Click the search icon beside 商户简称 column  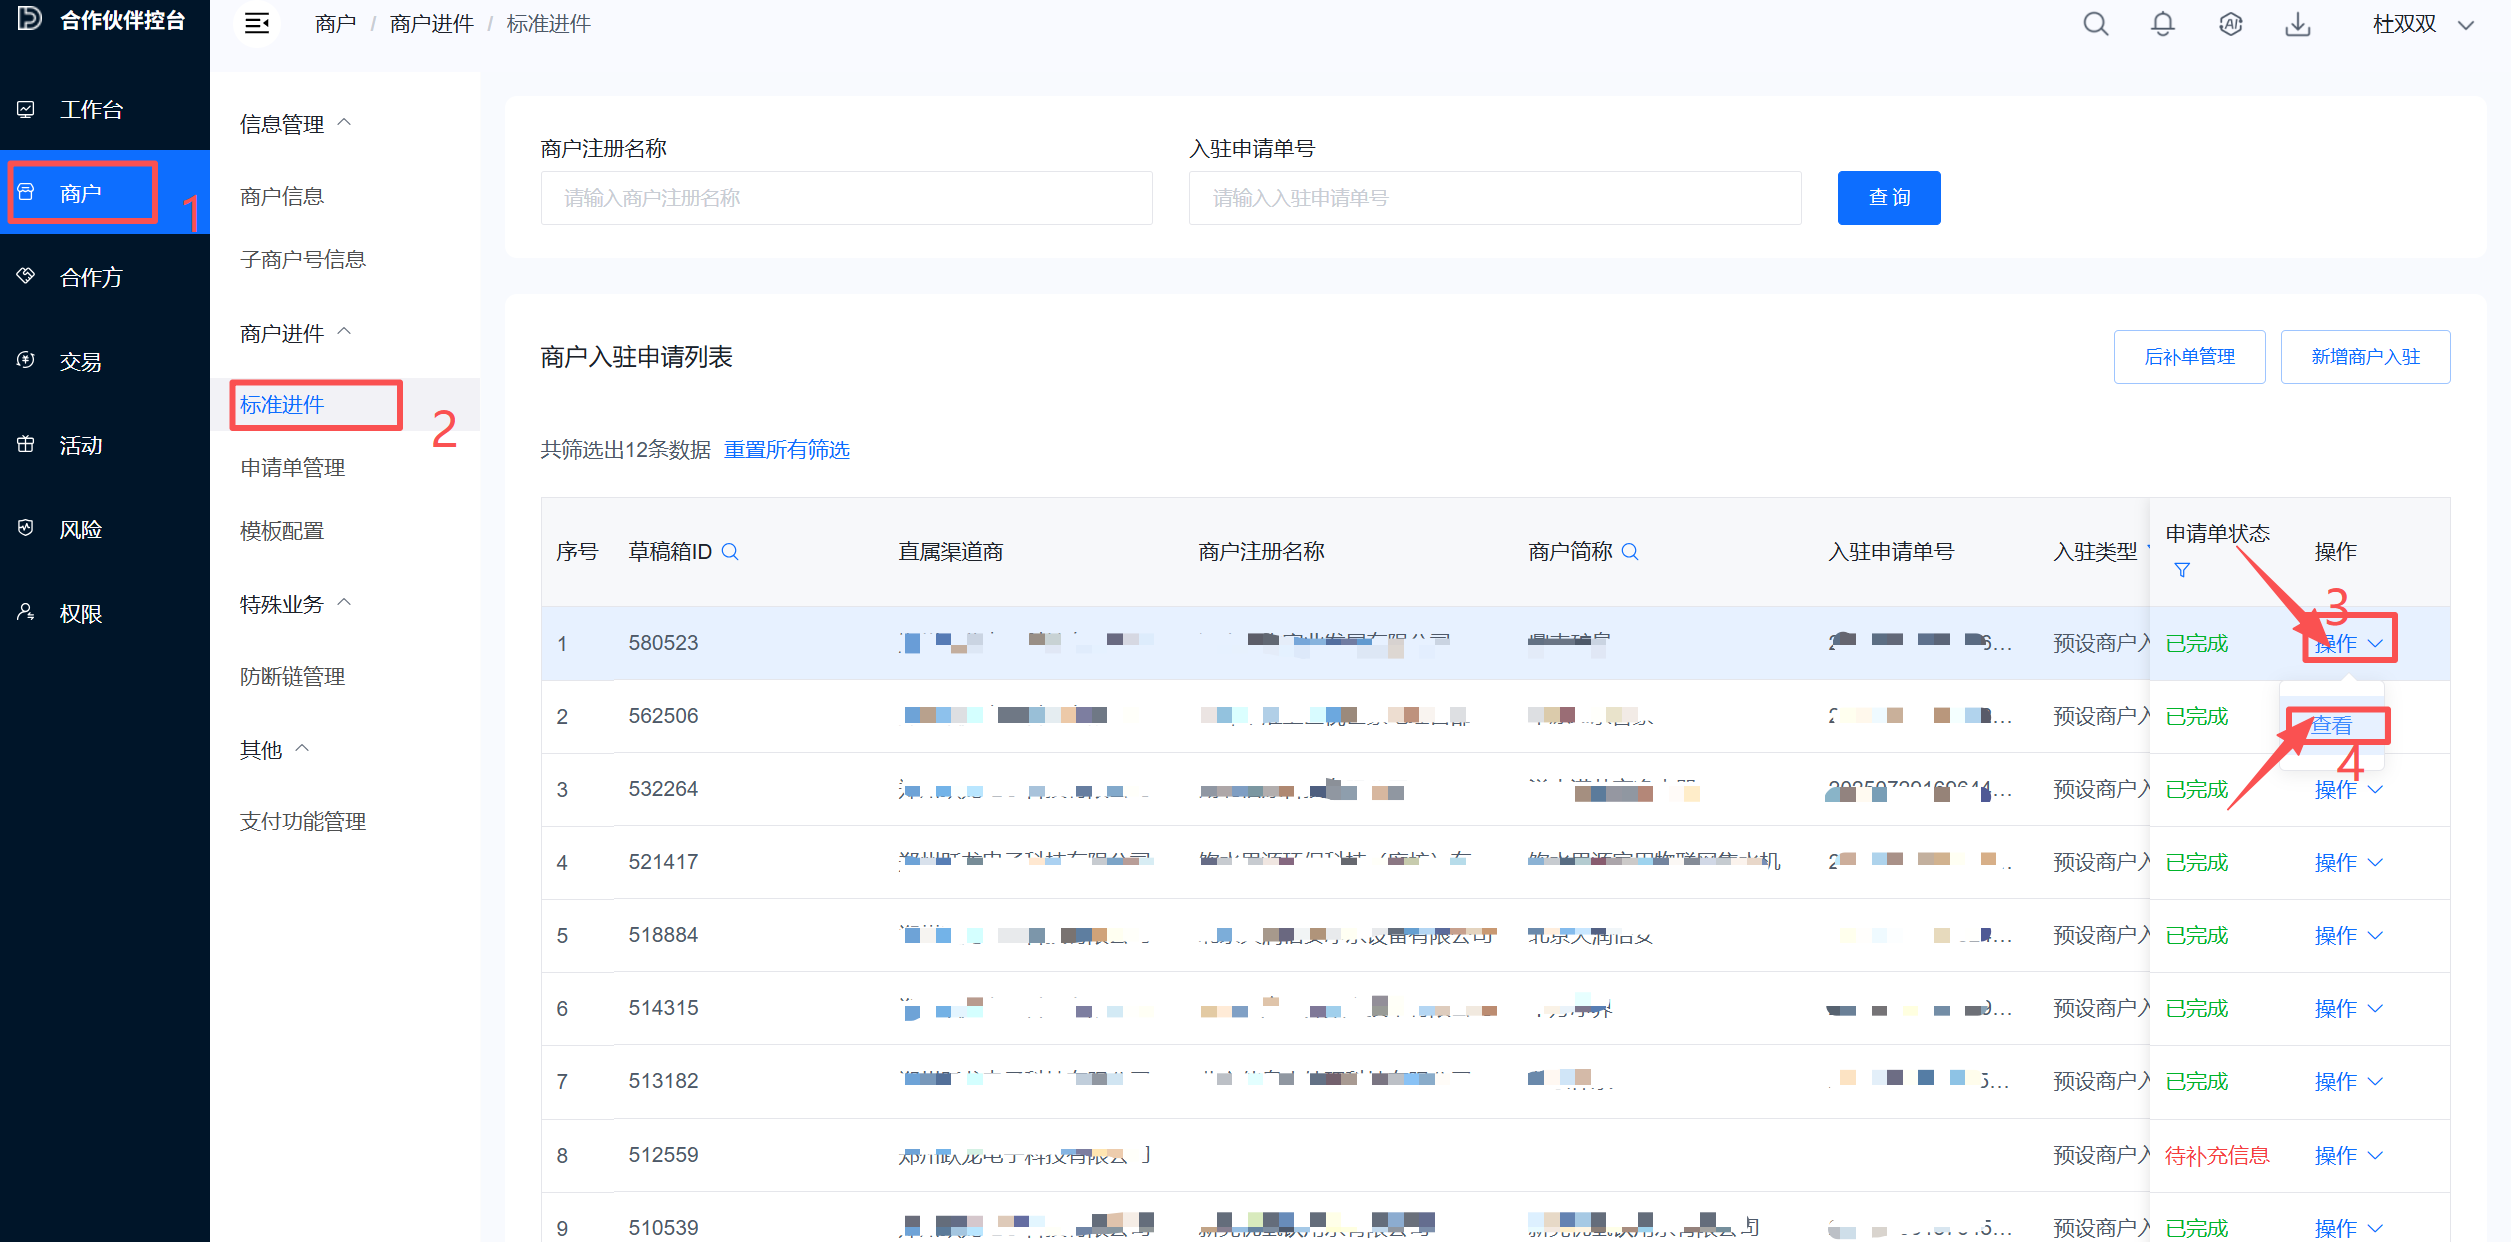(x=1630, y=551)
